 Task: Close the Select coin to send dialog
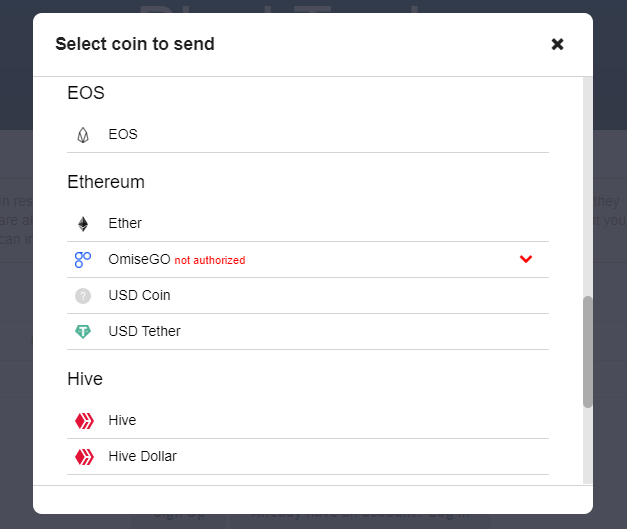pos(557,44)
